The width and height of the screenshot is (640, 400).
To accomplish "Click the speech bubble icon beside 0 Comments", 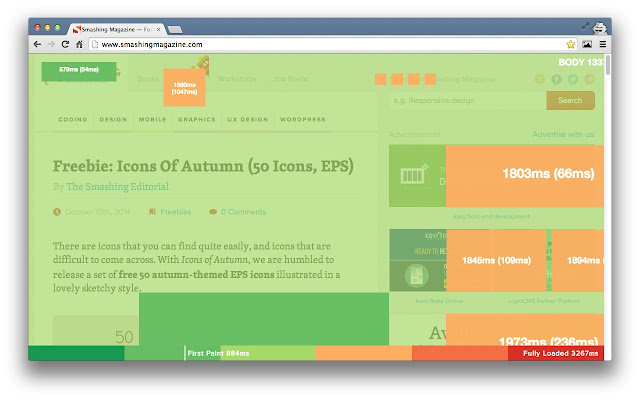I will tap(213, 212).
